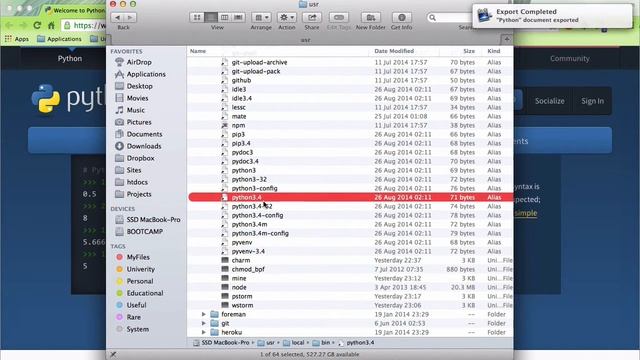Switch Finder to list view
This screenshot has width=640, height=360.
[x=211, y=17]
